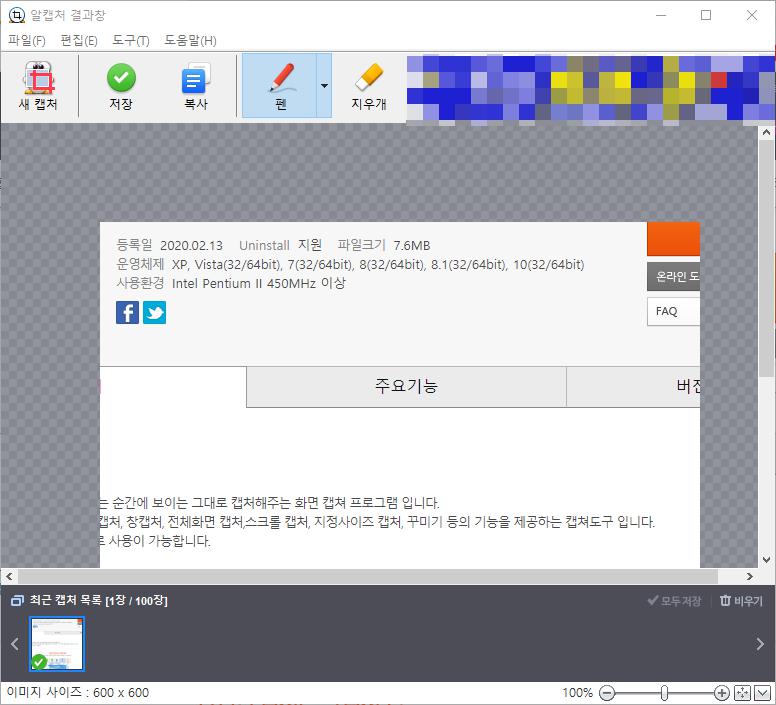Click the 알캡처 app icon in title bar
The image size is (776, 705).
click(x=16, y=15)
